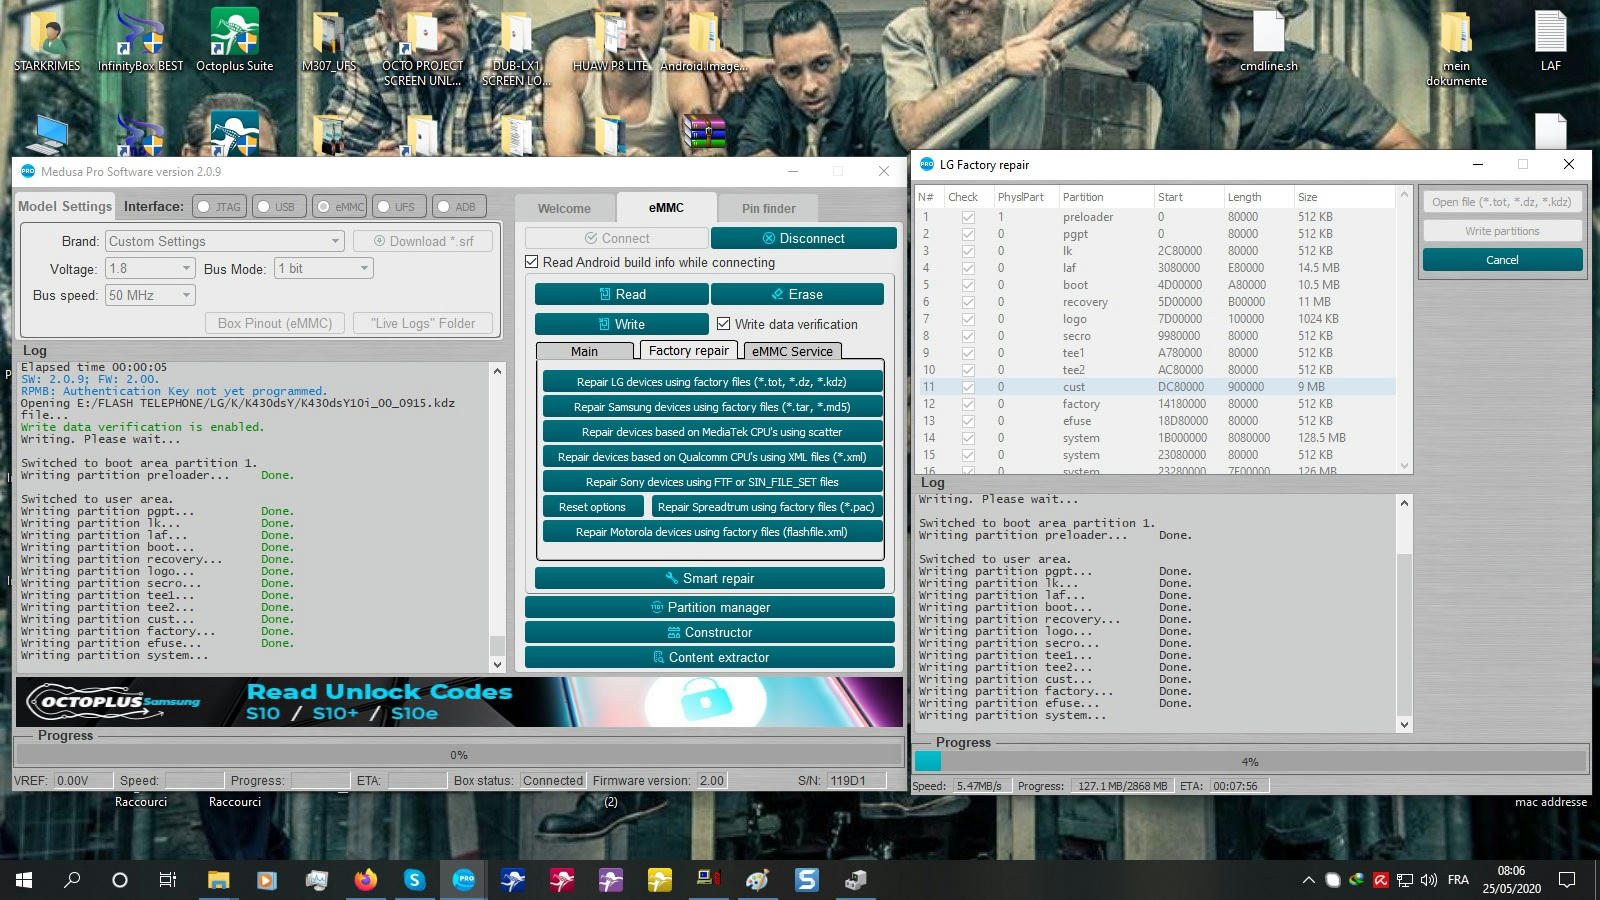The image size is (1600, 900).
Task: Select the eMMC interface radio button
Action: (x=324, y=207)
